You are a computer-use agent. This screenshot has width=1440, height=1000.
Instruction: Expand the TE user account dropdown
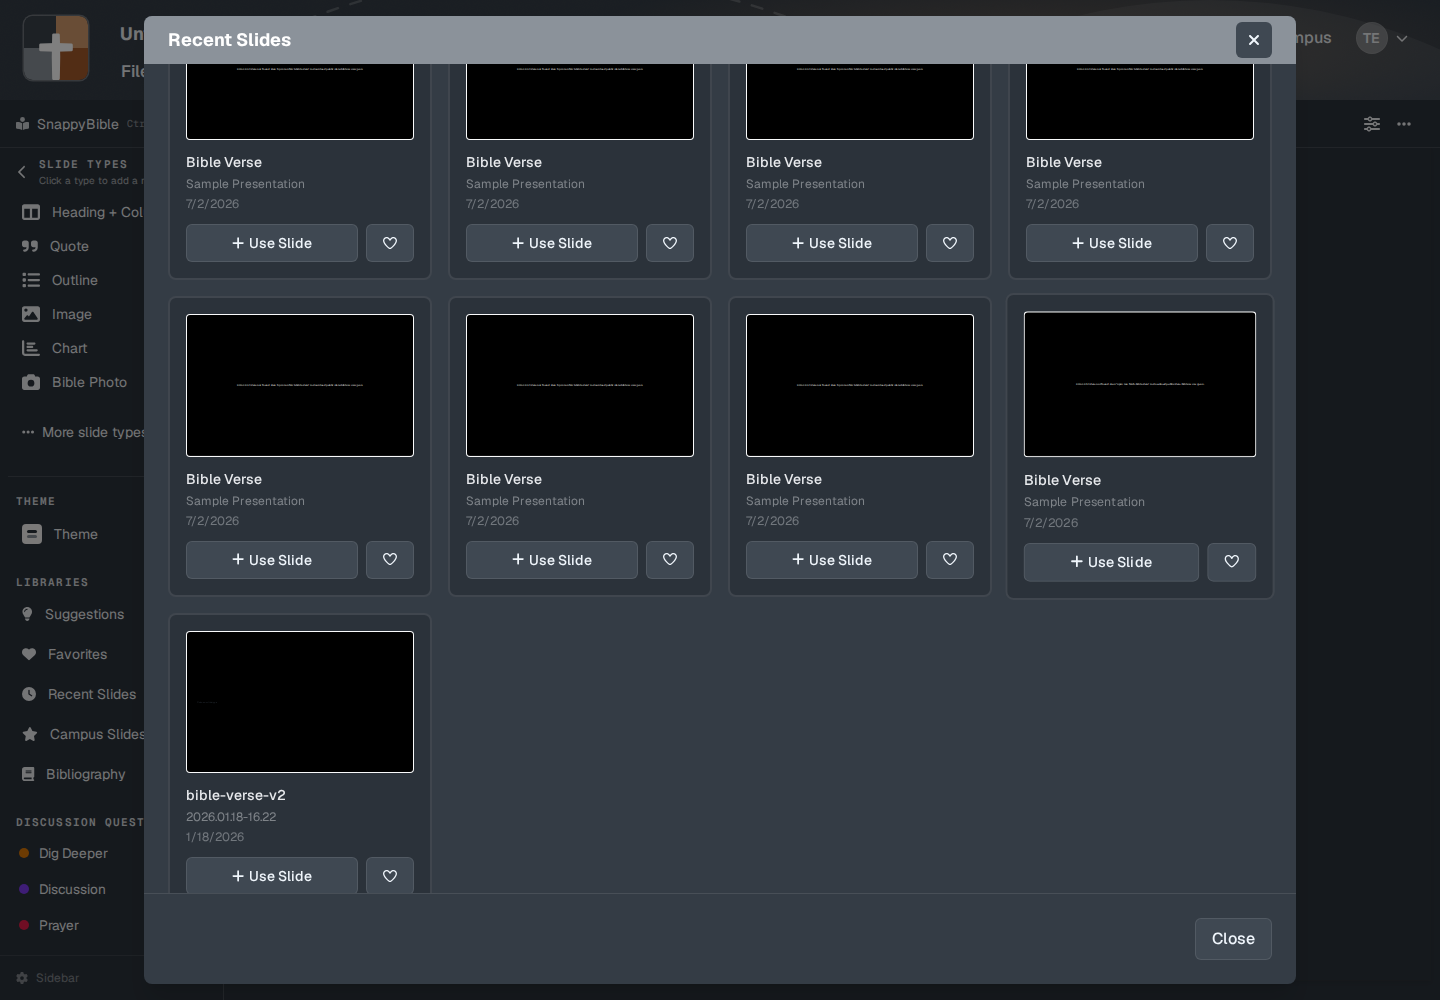pos(1402,39)
